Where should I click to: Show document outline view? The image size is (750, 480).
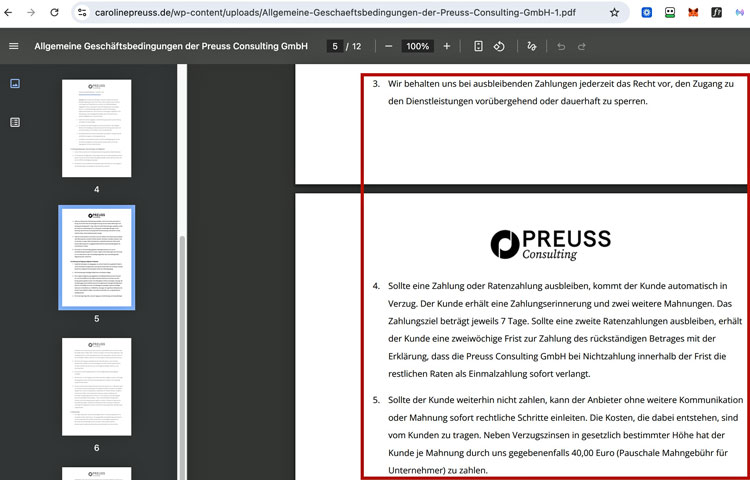point(15,122)
